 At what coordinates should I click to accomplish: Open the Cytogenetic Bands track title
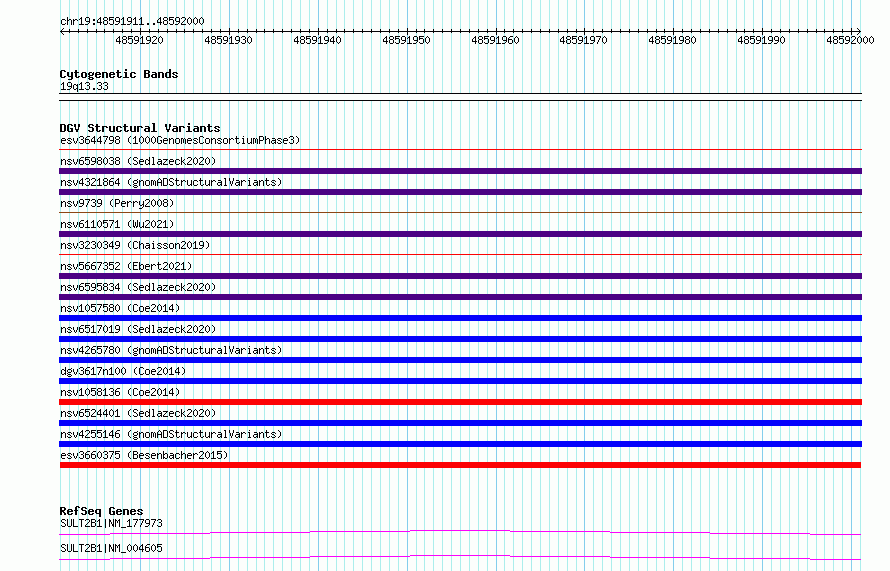[x=119, y=74]
